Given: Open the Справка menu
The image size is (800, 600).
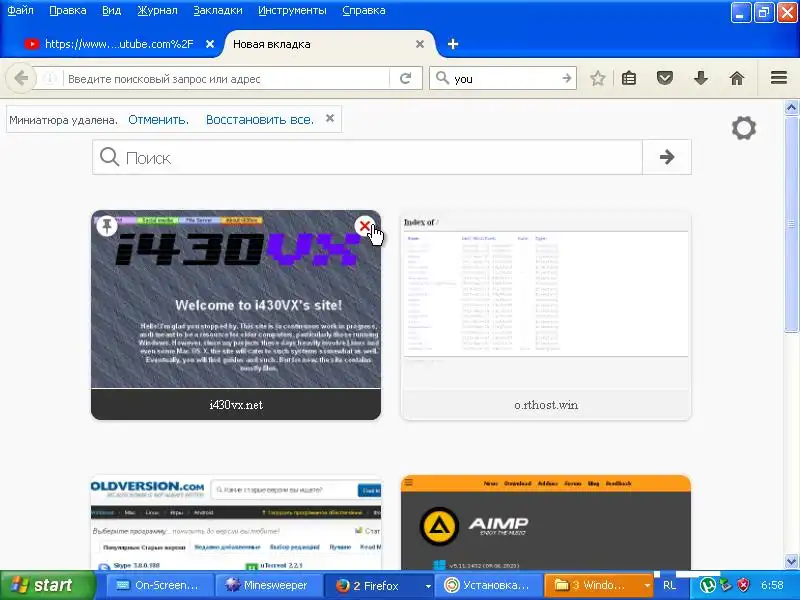Looking at the screenshot, I should pyautogui.click(x=364, y=10).
